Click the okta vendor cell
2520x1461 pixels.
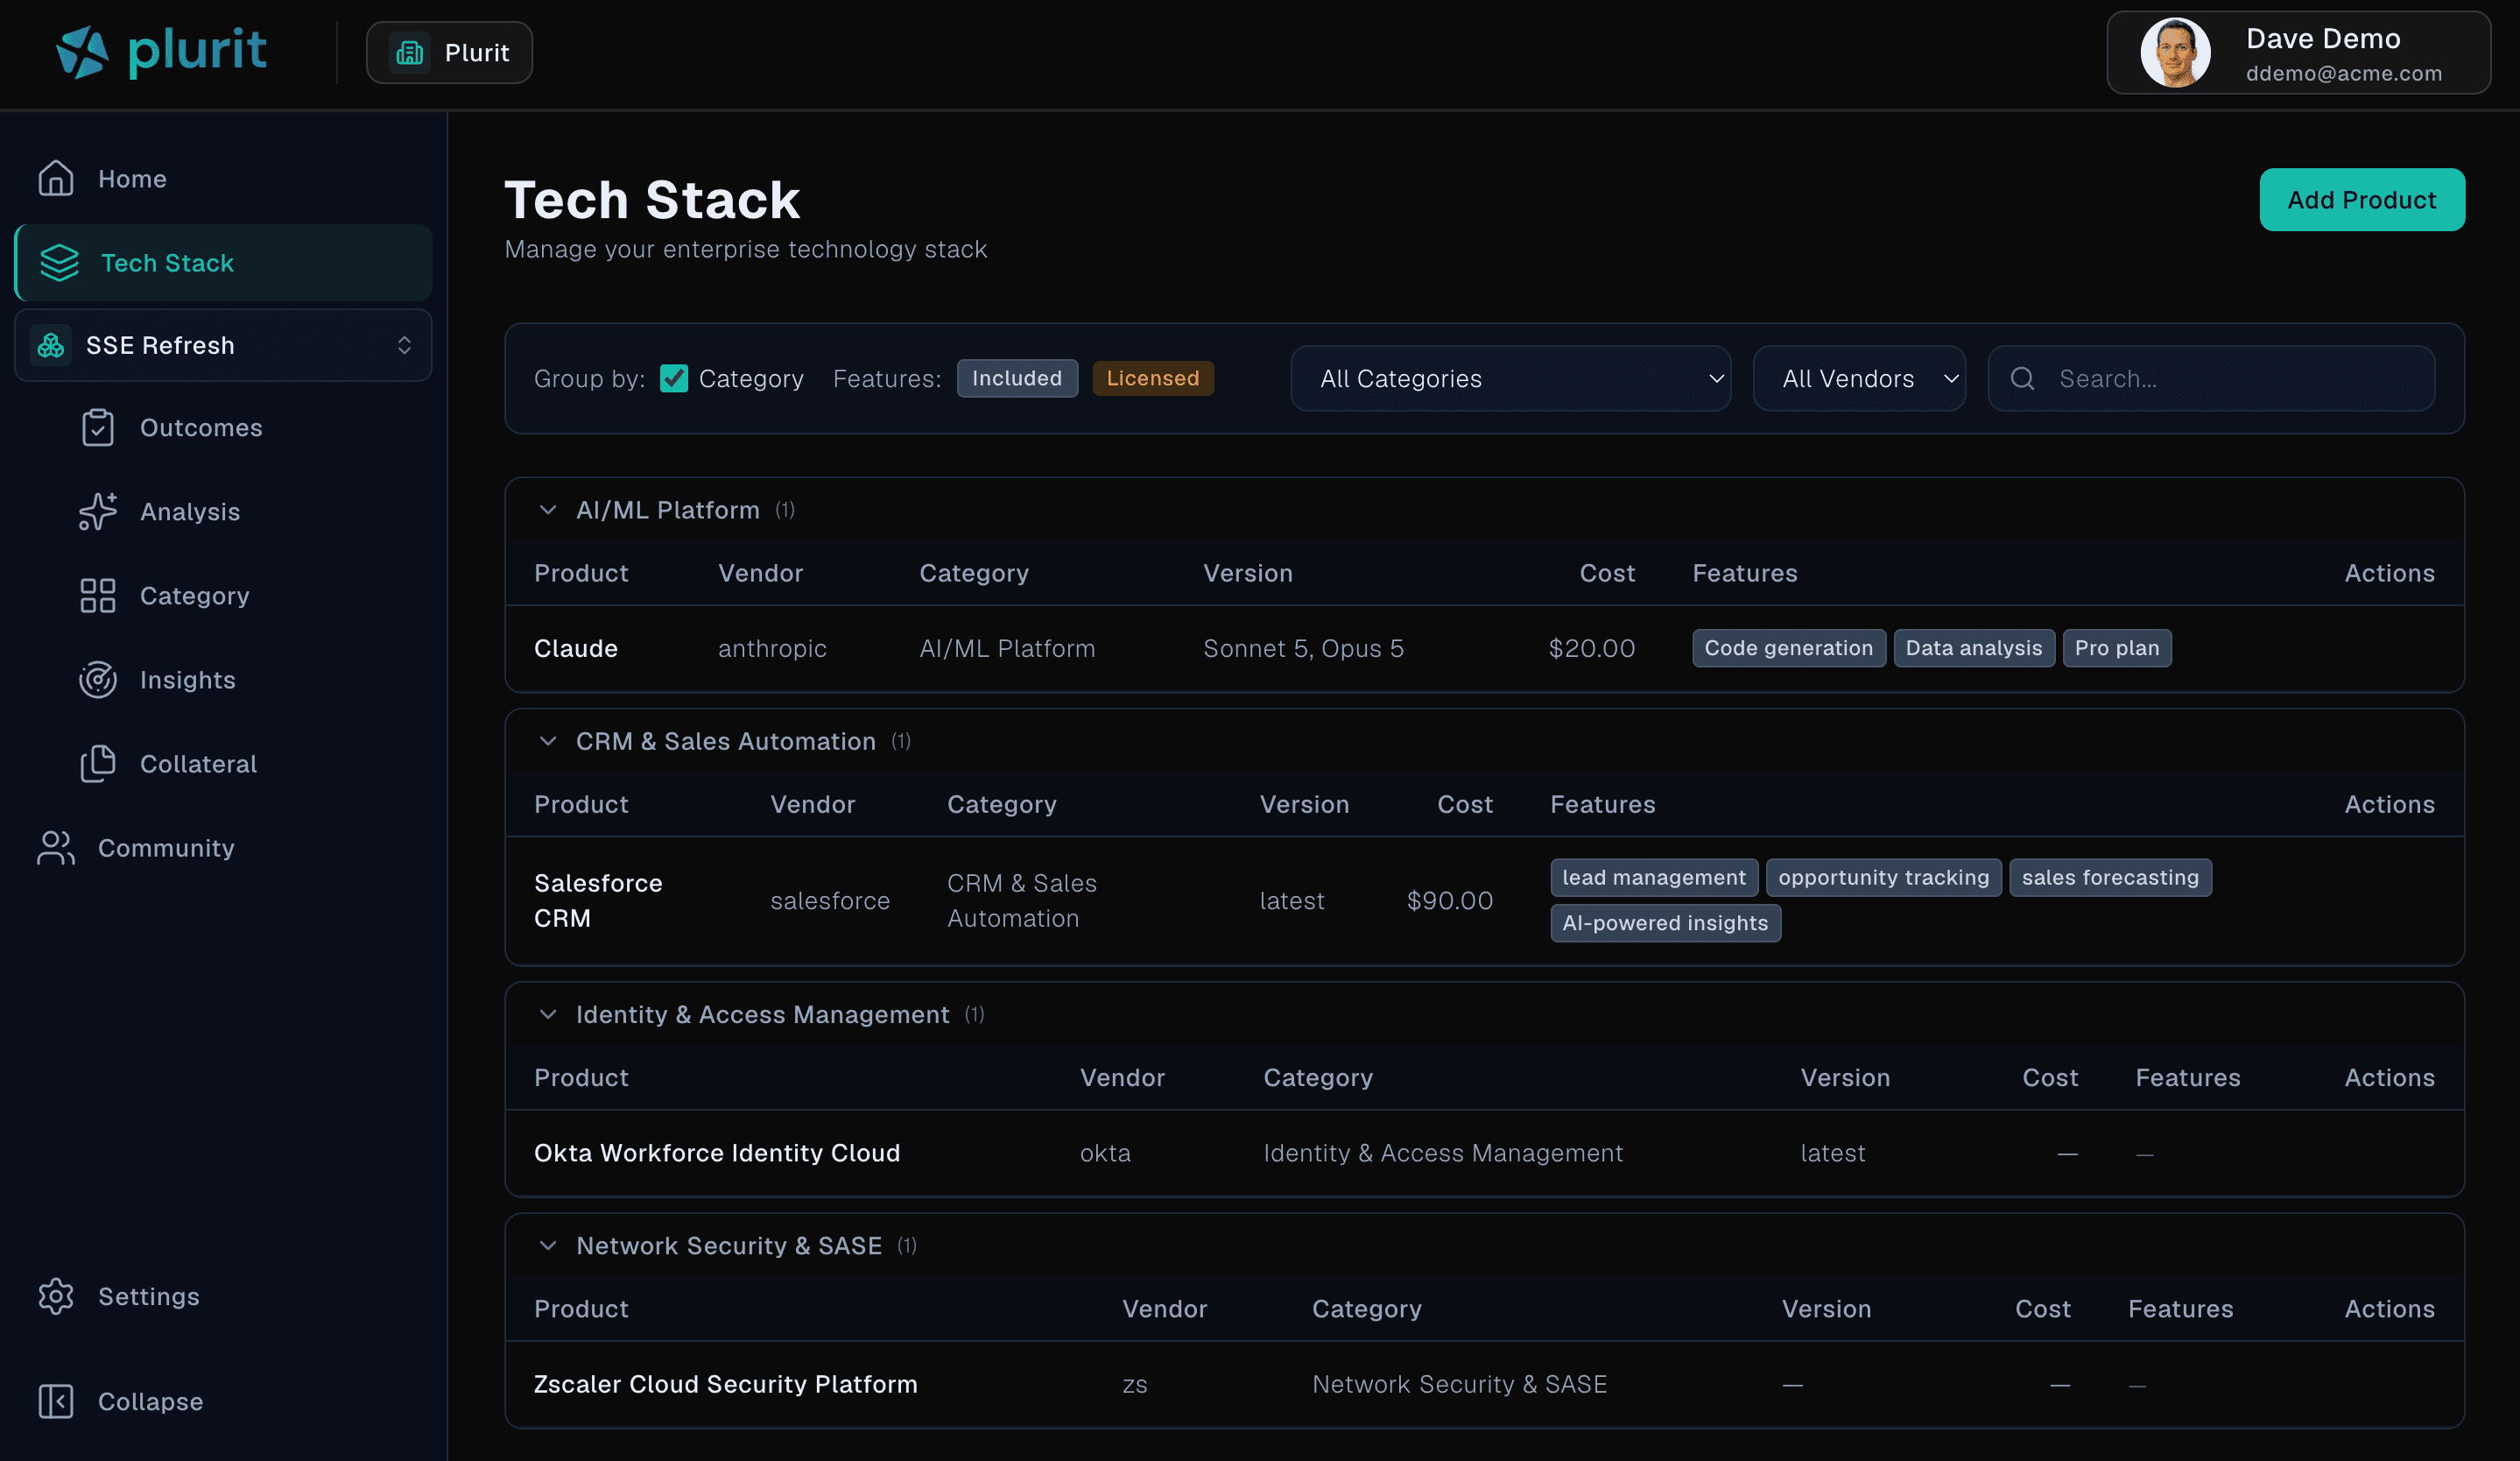1105,1154
